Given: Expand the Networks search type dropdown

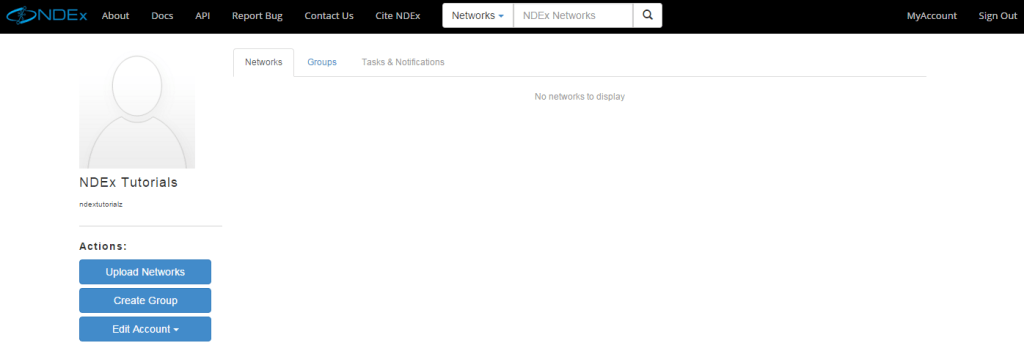Looking at the screenshot, I should pos(478,16).
